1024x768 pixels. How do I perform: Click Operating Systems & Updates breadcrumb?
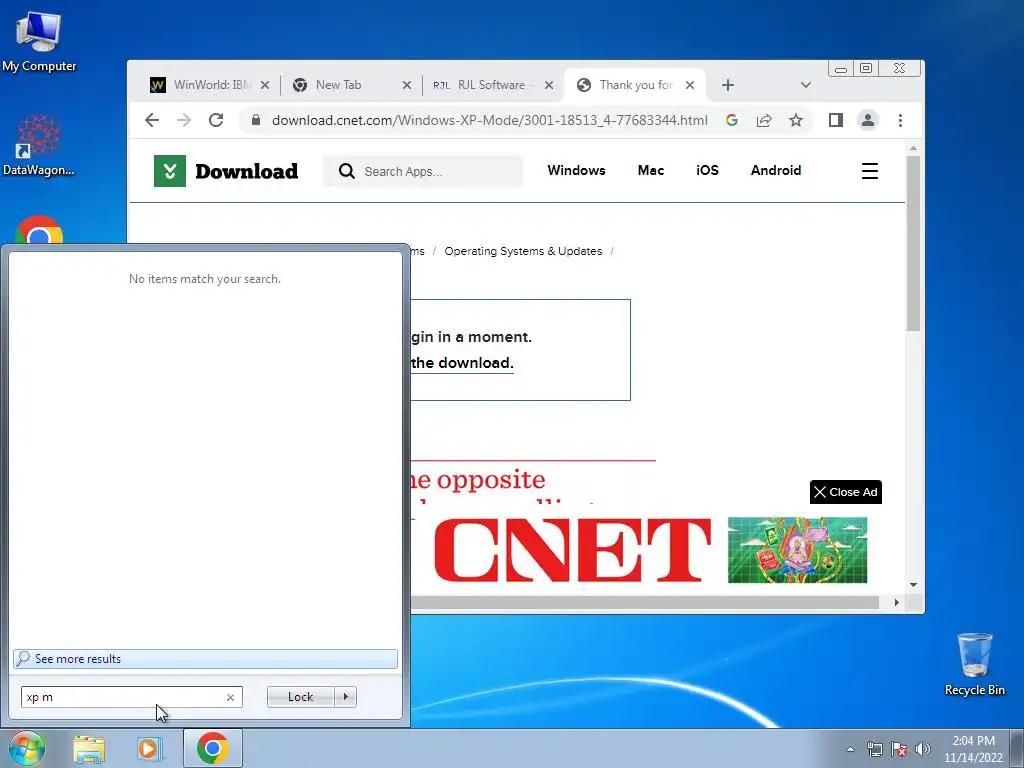click(523, 251)
